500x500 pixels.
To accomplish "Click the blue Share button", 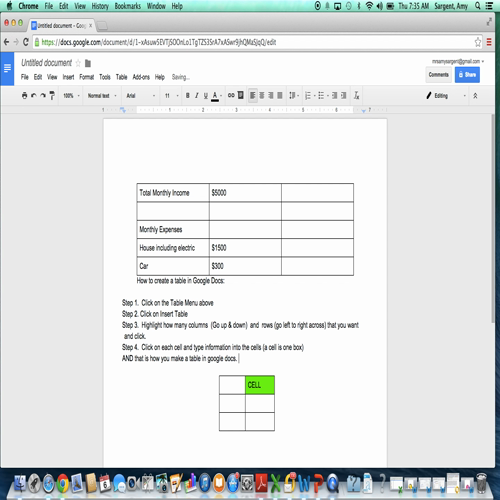I will click(467, 75).
